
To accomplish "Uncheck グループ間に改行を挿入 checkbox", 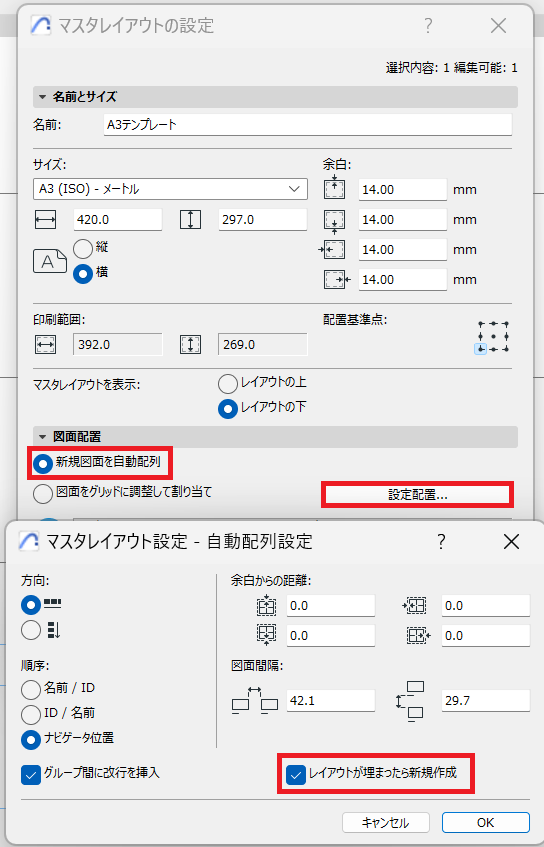I will click(x=31, y=775).
